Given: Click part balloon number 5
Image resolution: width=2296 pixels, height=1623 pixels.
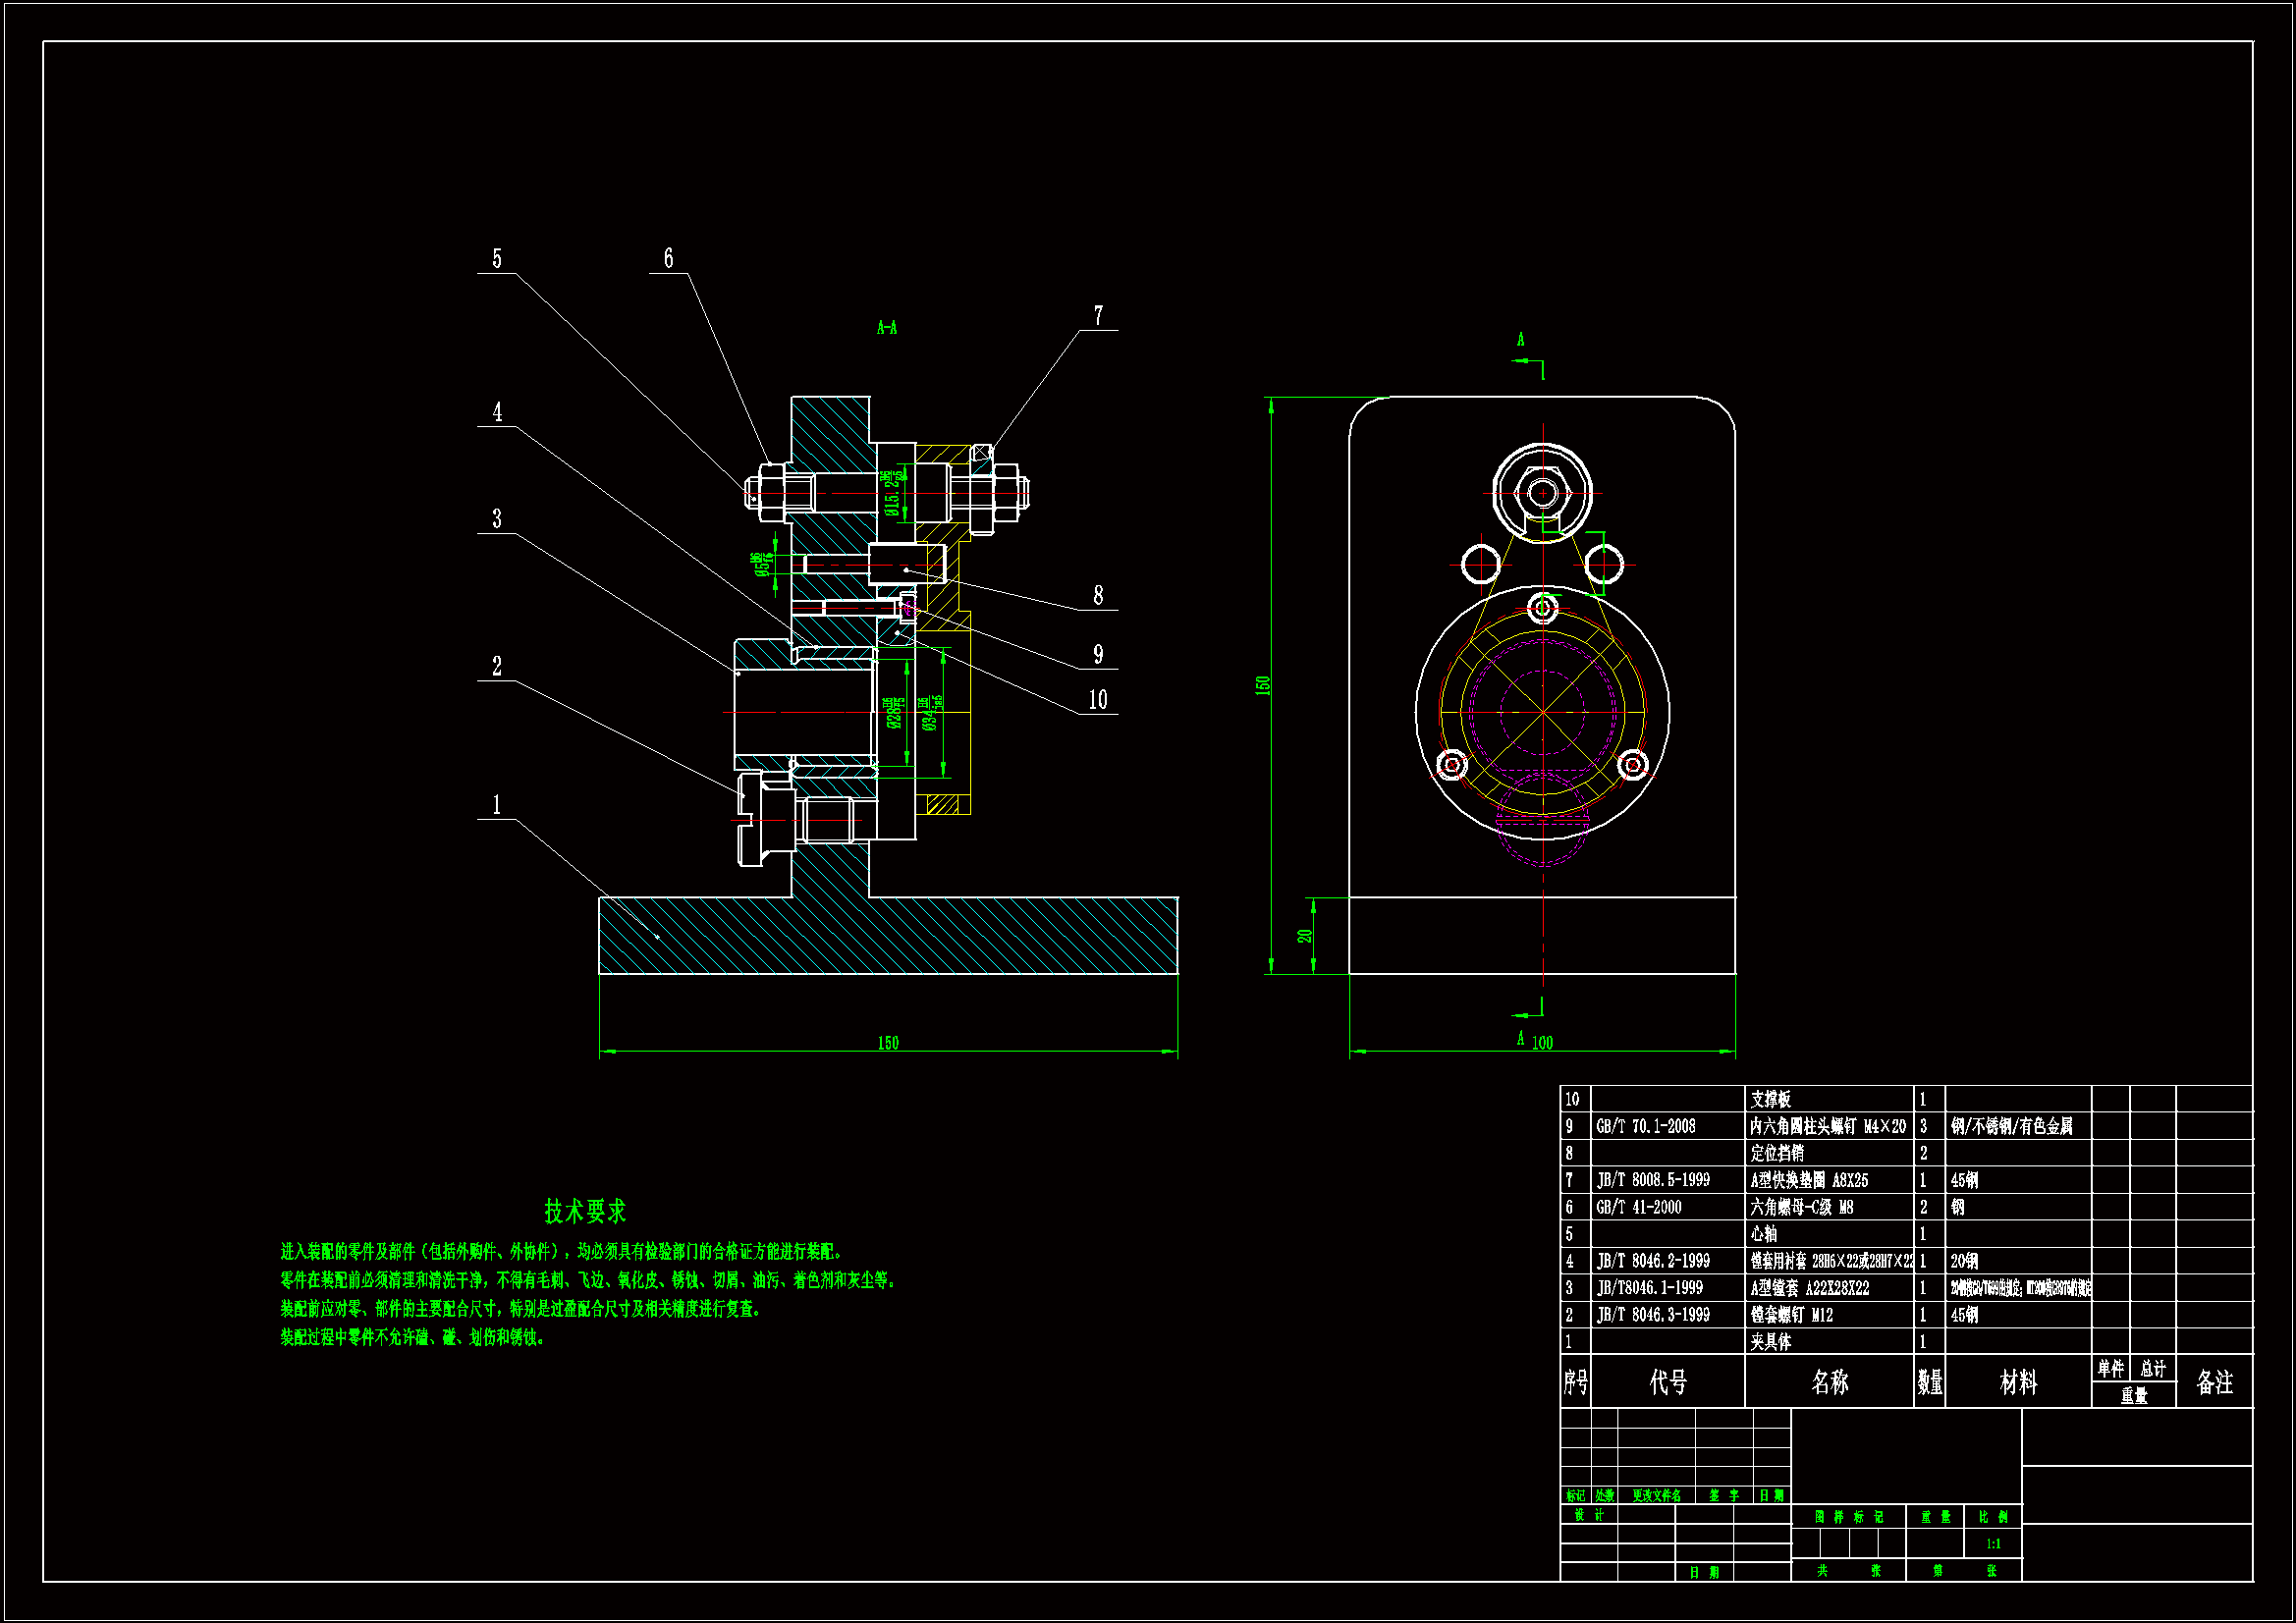Looking at the screenshot, I should click(497, 259).
